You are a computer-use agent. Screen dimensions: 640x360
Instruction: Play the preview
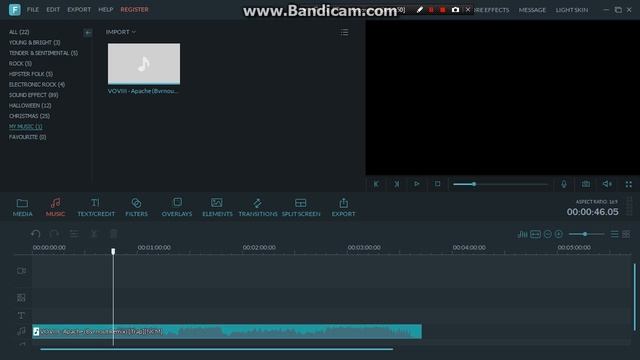416,184
